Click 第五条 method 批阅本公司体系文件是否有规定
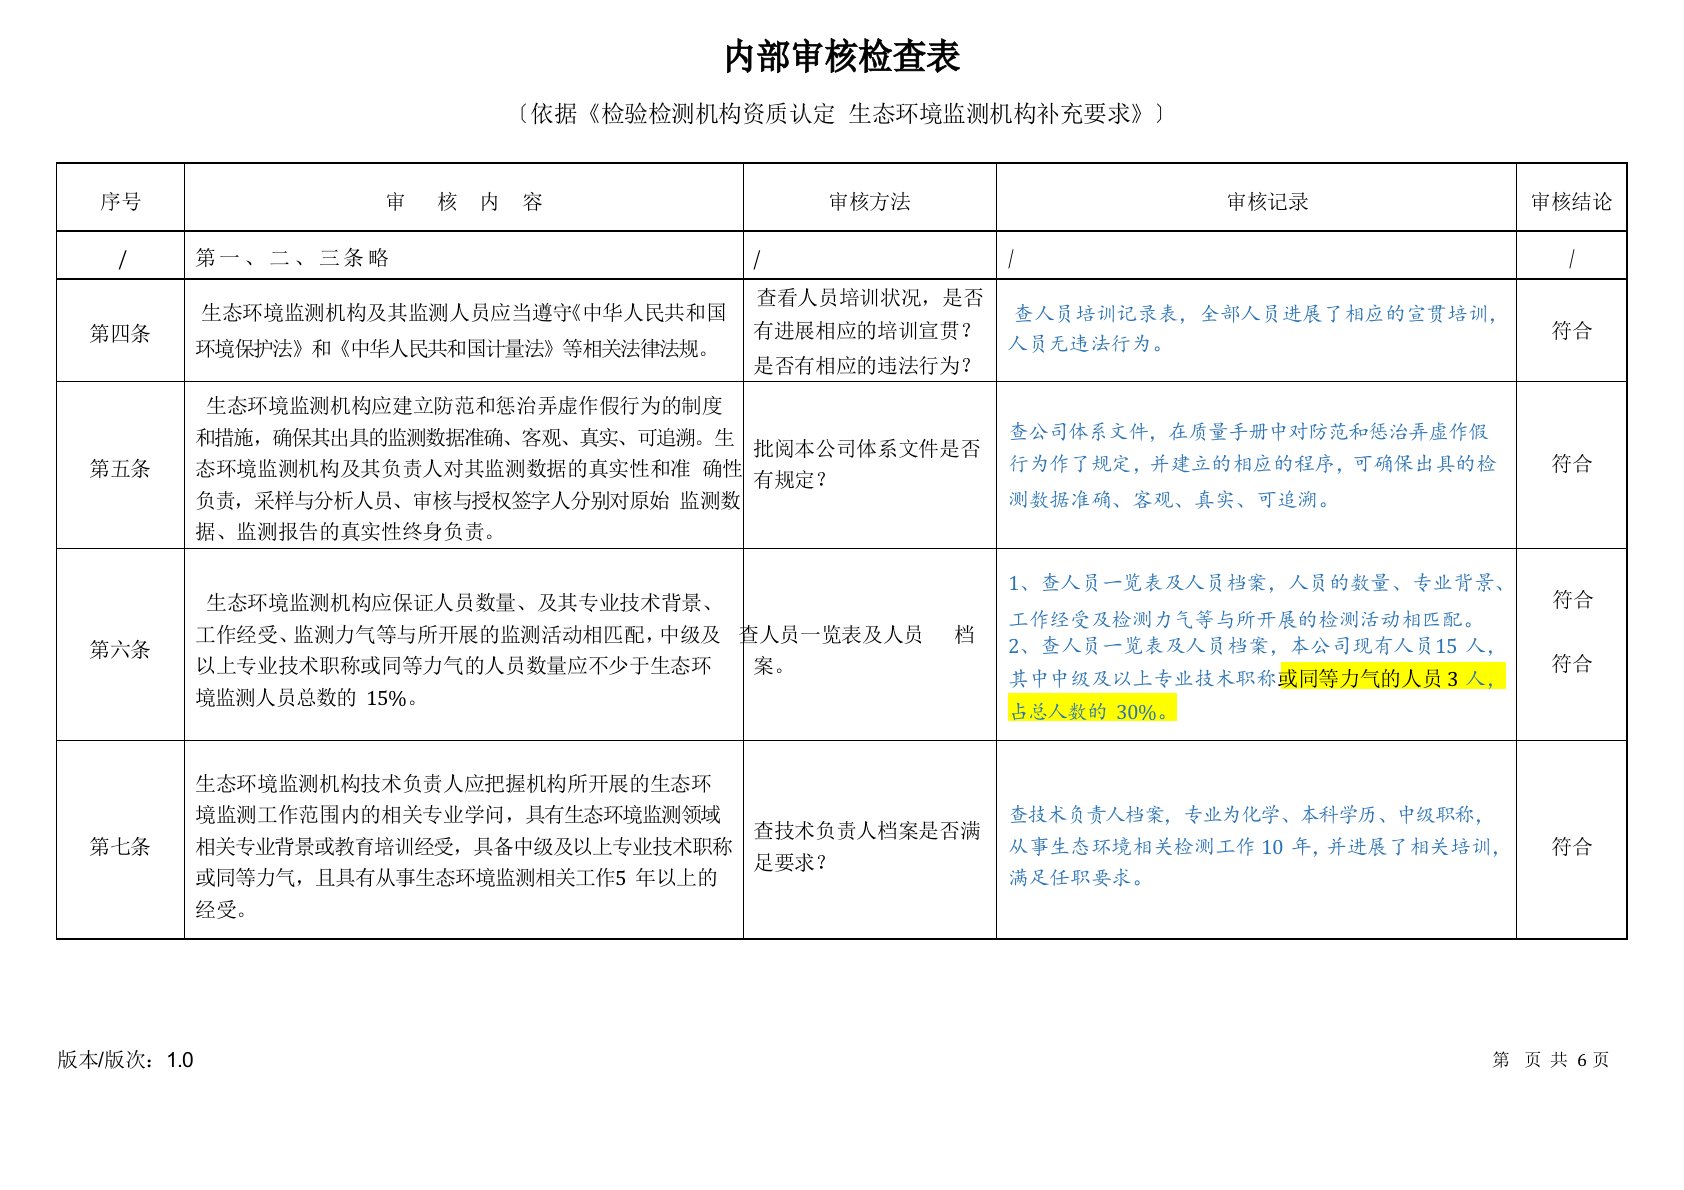Image resolution: width=1684 pixels, height=1190 pixels. click(x=867, y=464)
